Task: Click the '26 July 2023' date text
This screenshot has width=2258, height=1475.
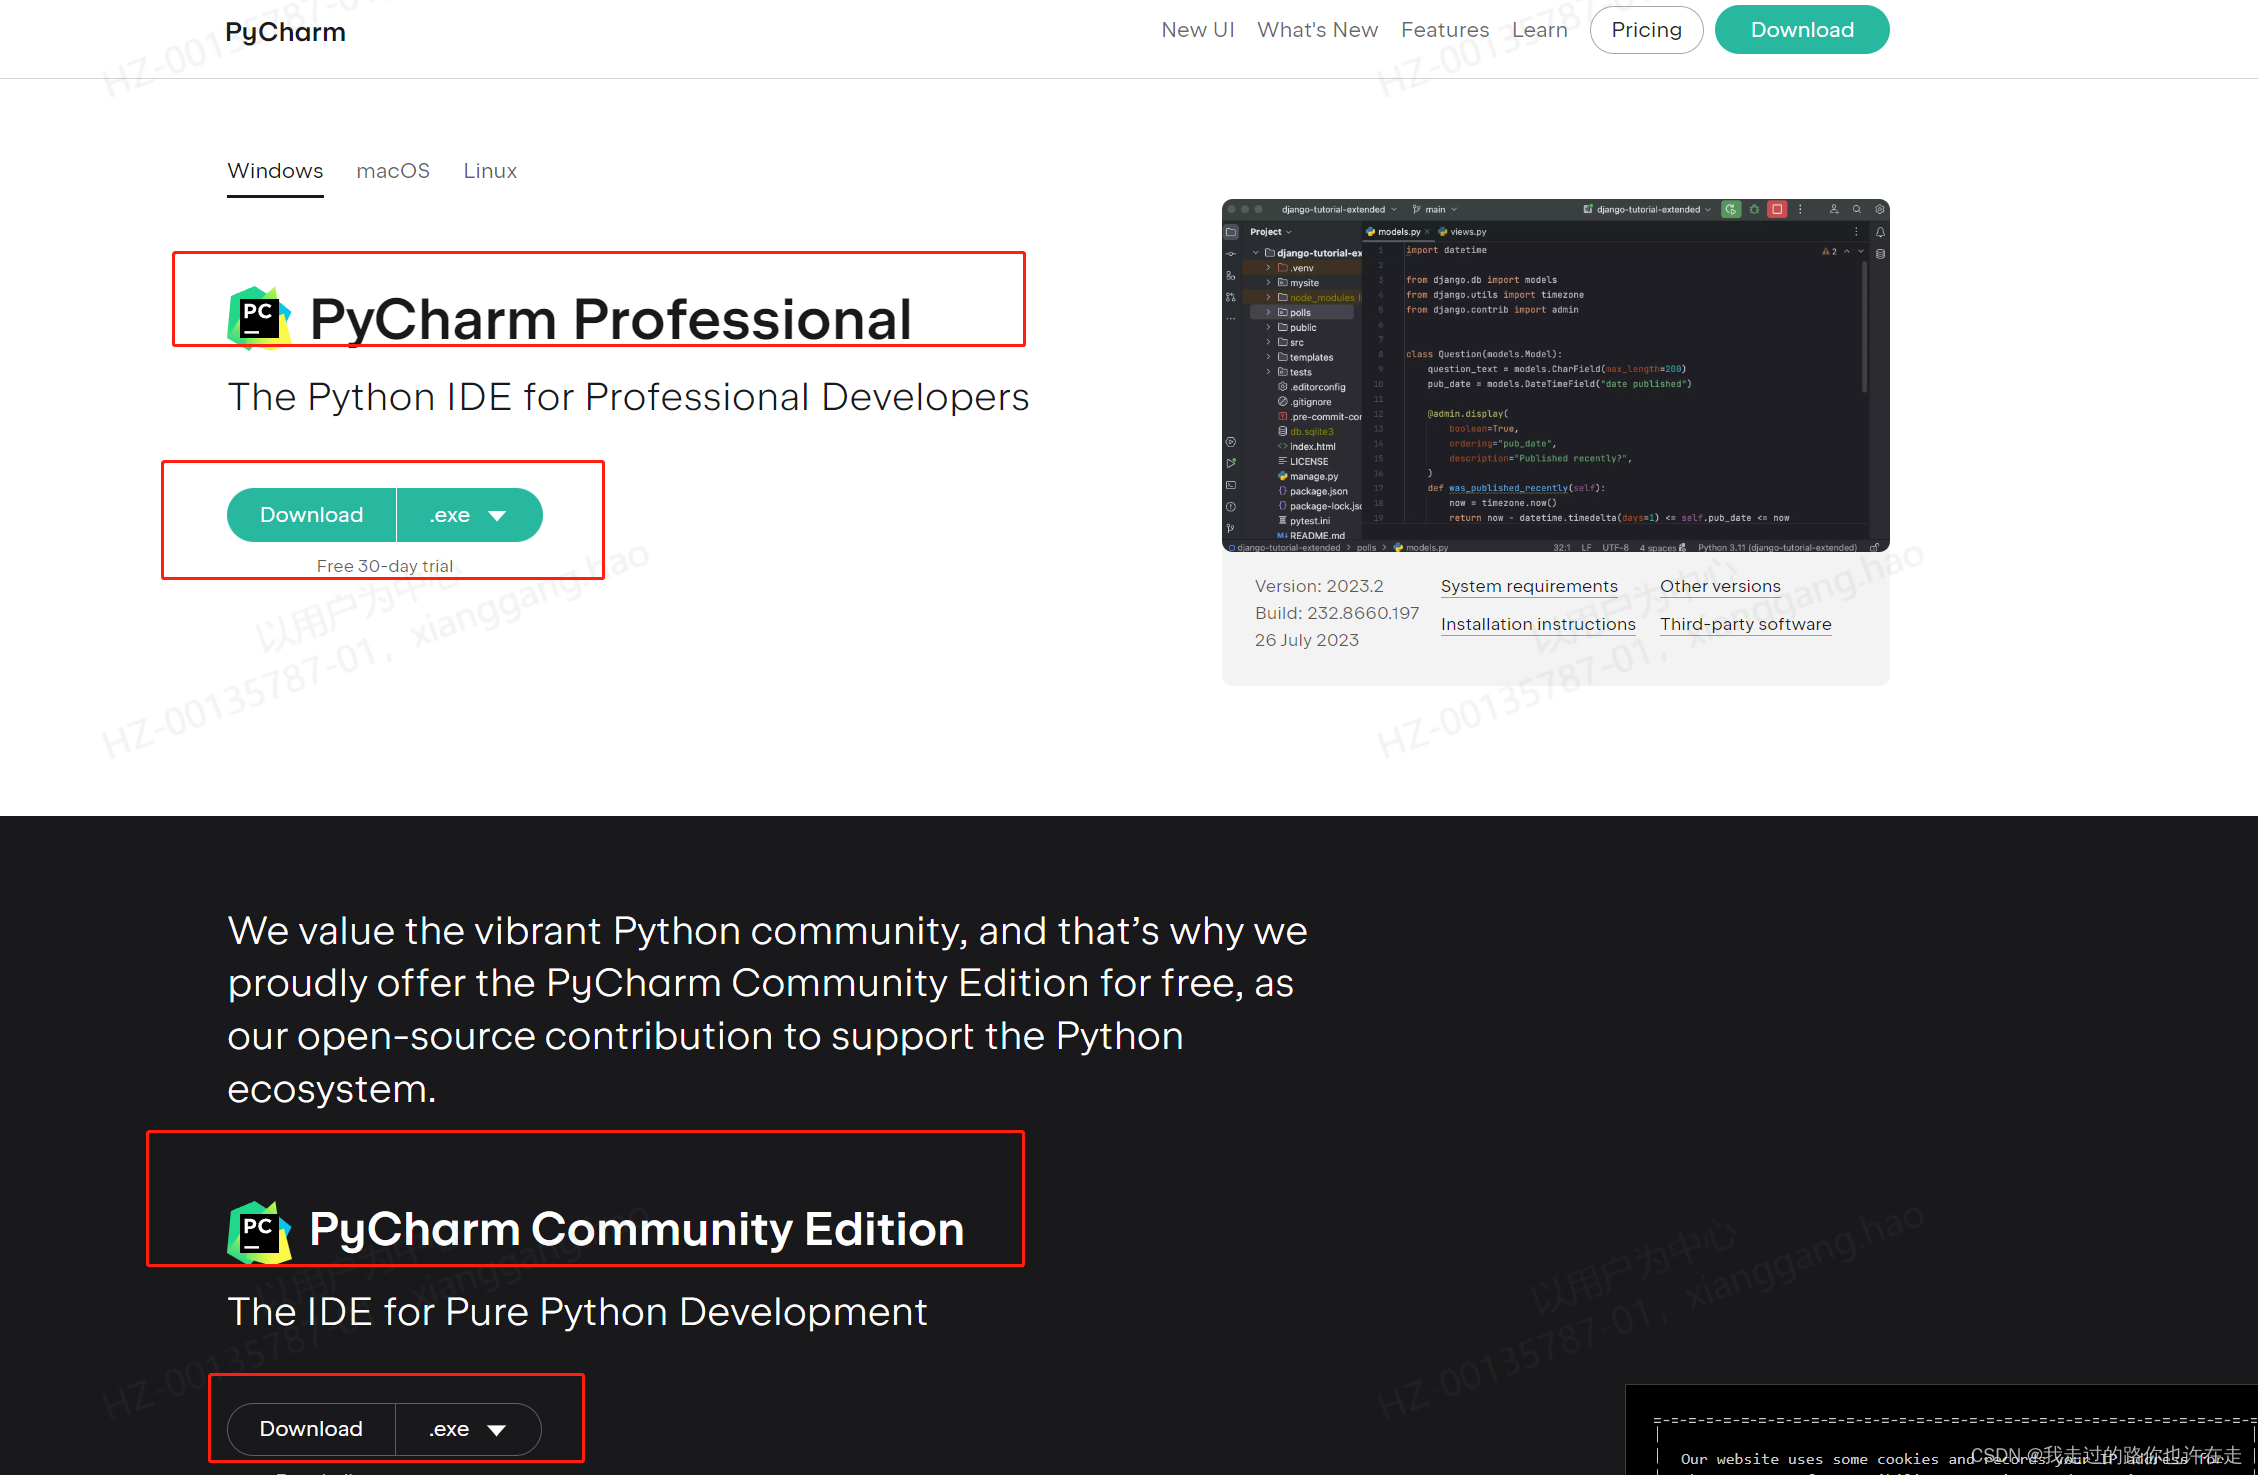Action: 1307,640
